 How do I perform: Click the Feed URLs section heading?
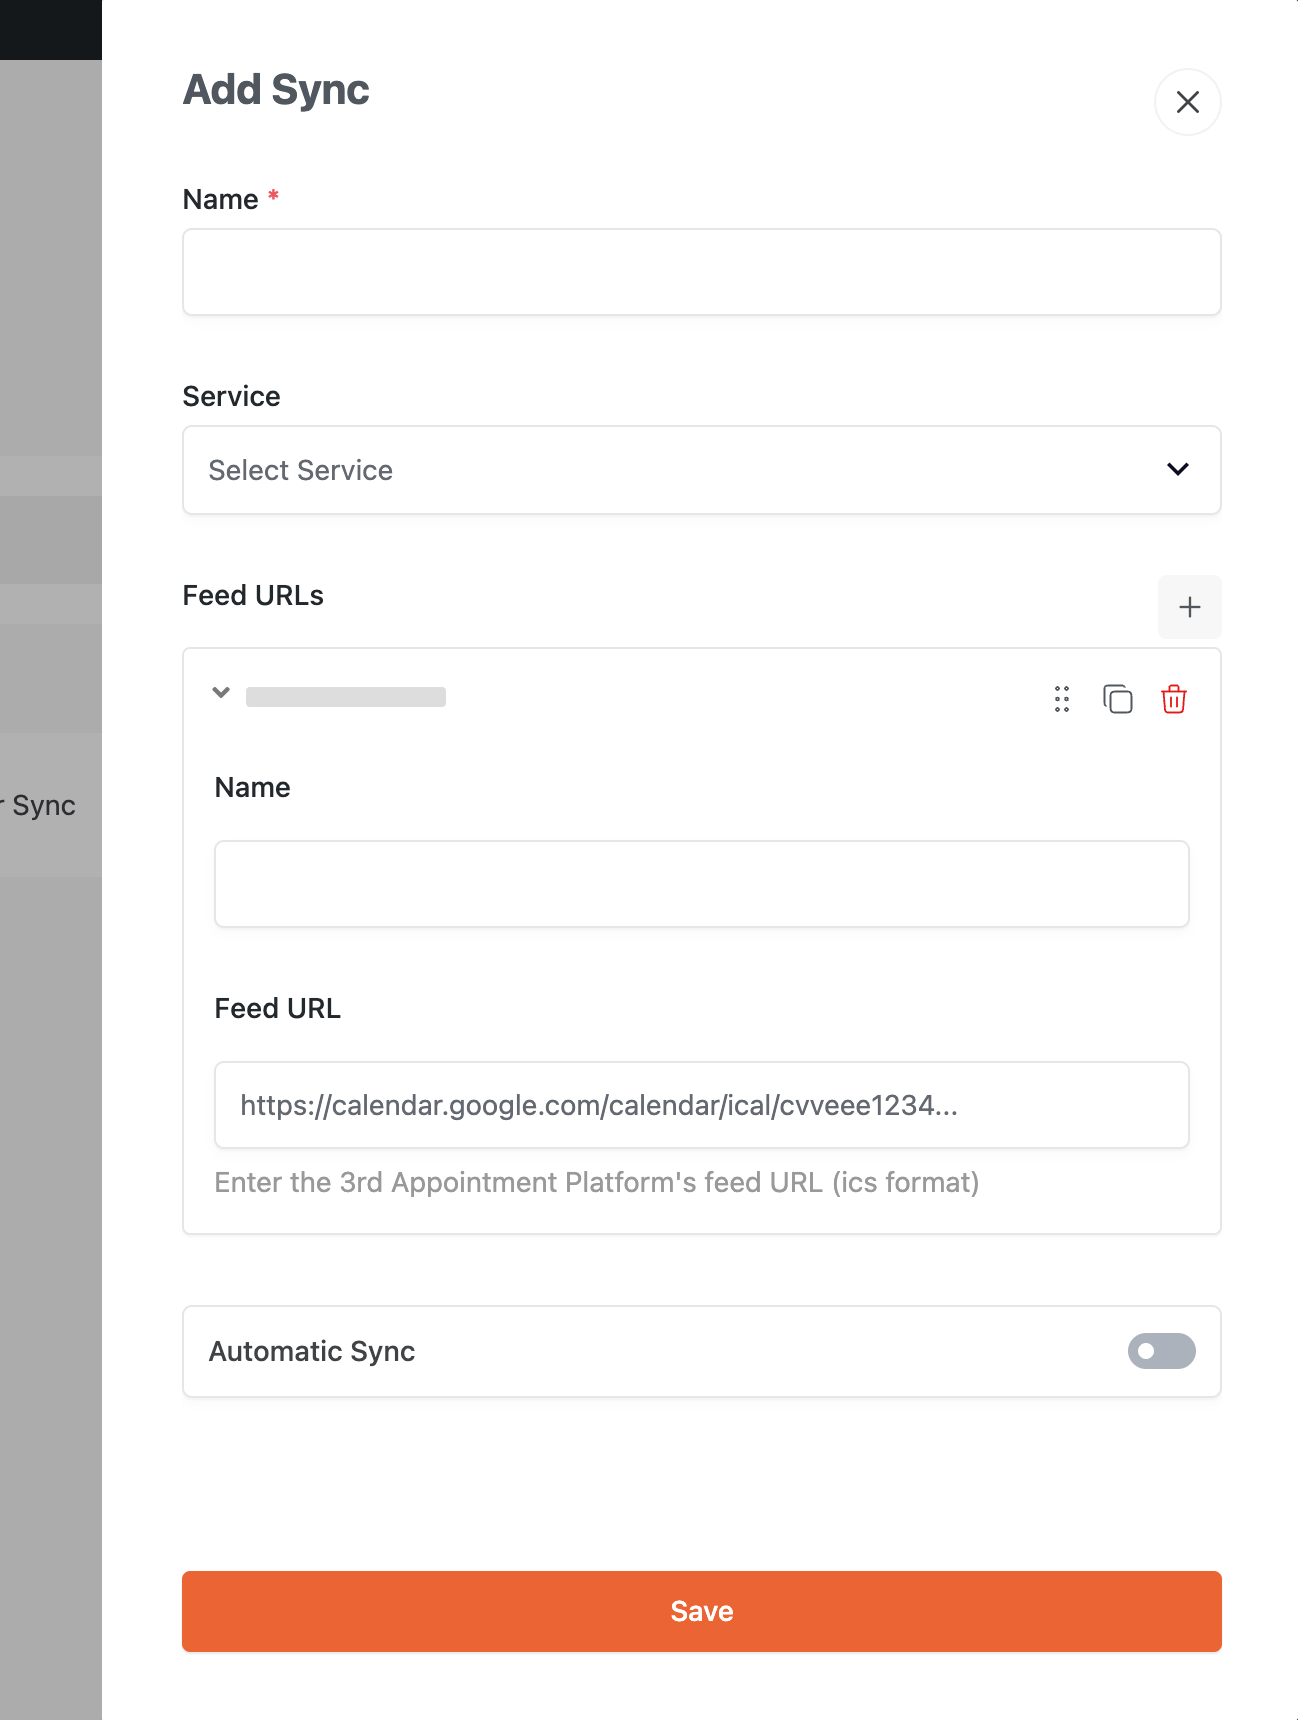[253, 596]
